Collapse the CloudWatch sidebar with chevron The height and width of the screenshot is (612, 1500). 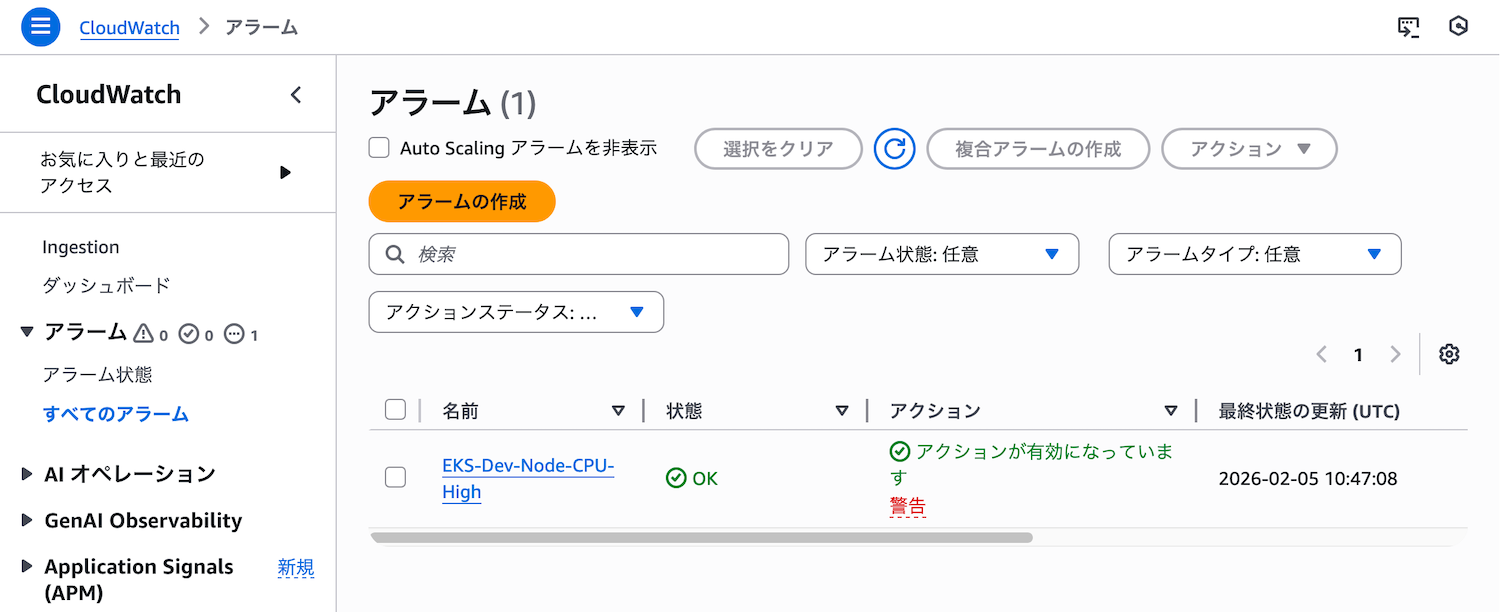295,95
